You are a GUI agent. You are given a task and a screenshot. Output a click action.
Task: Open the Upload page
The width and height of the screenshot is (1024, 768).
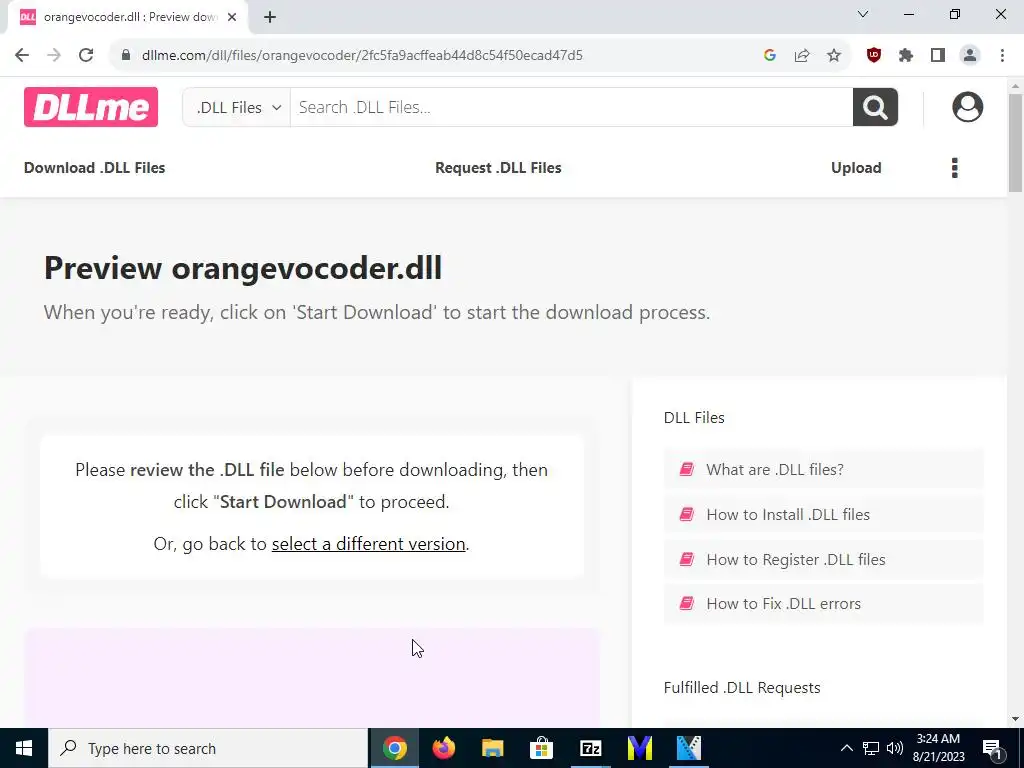pyautogui.click(x=856, y=168)
